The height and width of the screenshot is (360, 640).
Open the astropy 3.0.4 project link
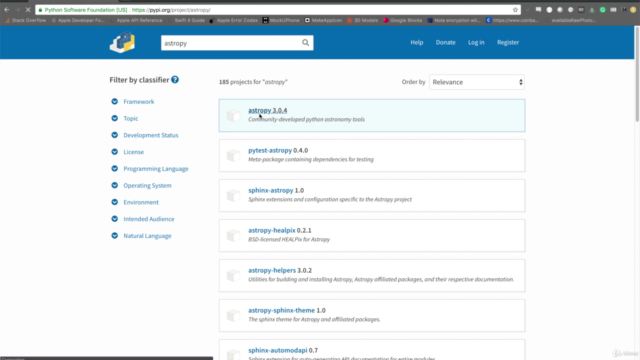pyautogui.click(x=267, y=110)
